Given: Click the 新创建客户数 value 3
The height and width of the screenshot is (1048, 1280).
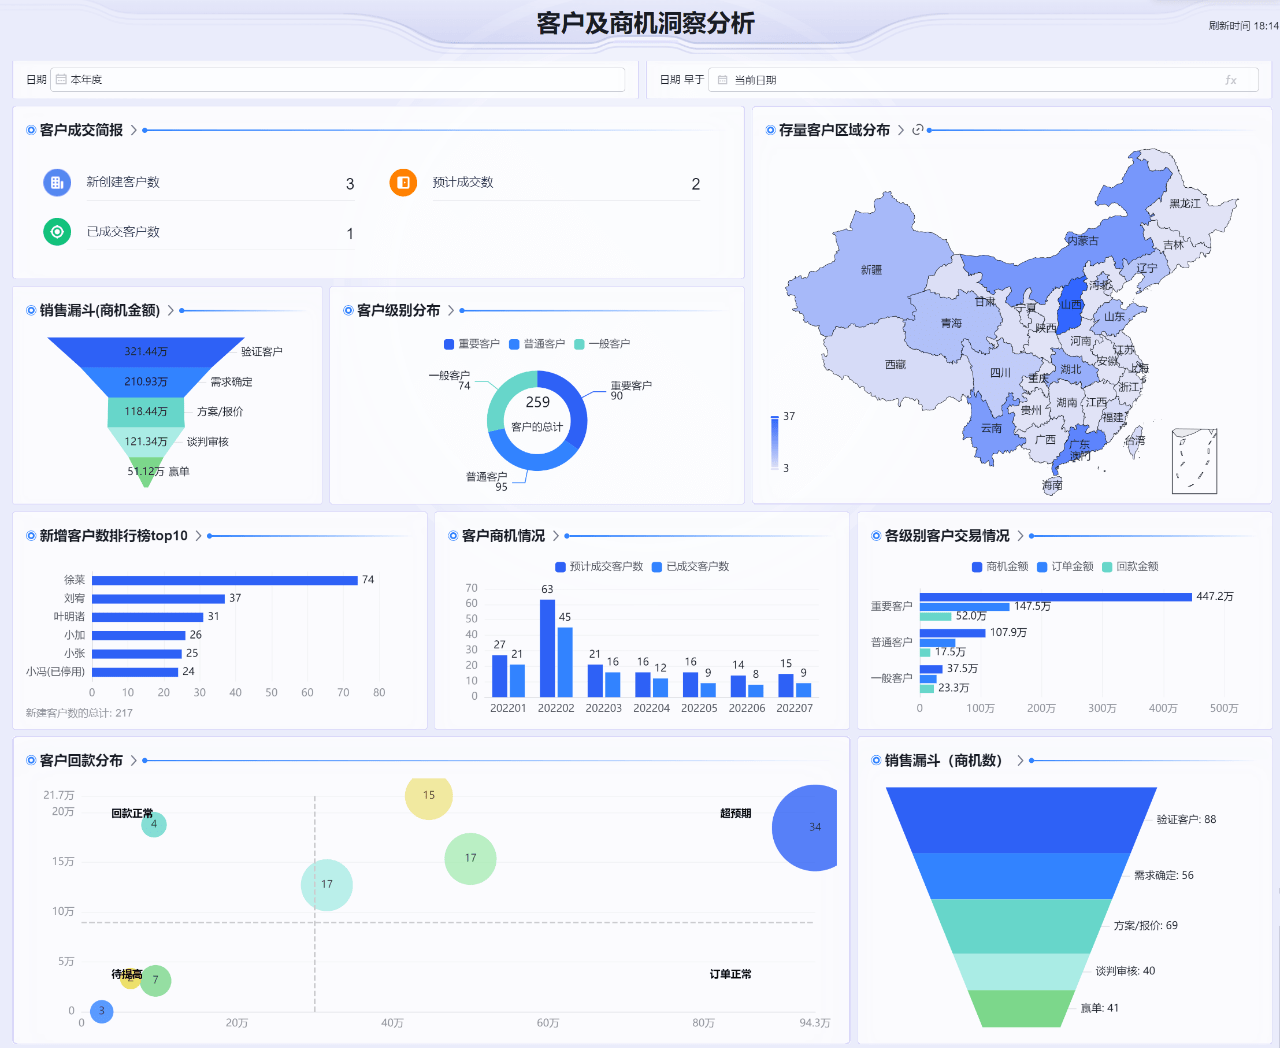Looking at the screenshot, I should 350,184.
